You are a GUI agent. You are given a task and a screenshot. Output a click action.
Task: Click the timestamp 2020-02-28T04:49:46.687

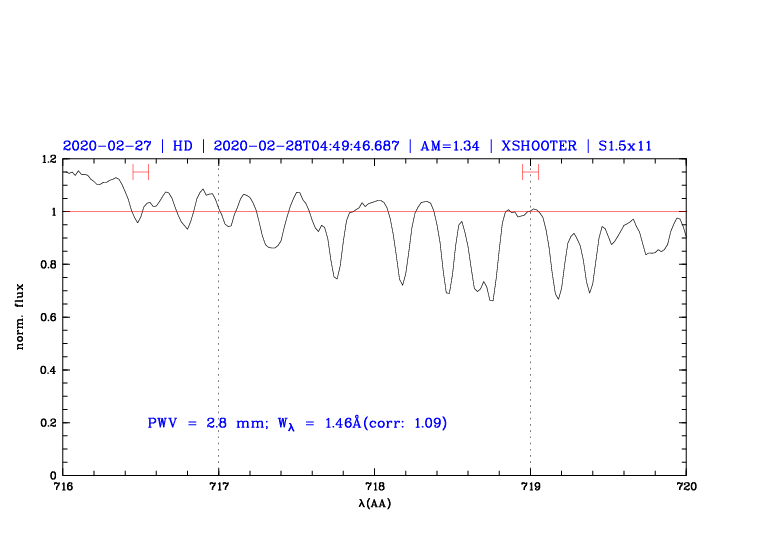(307, 145)
